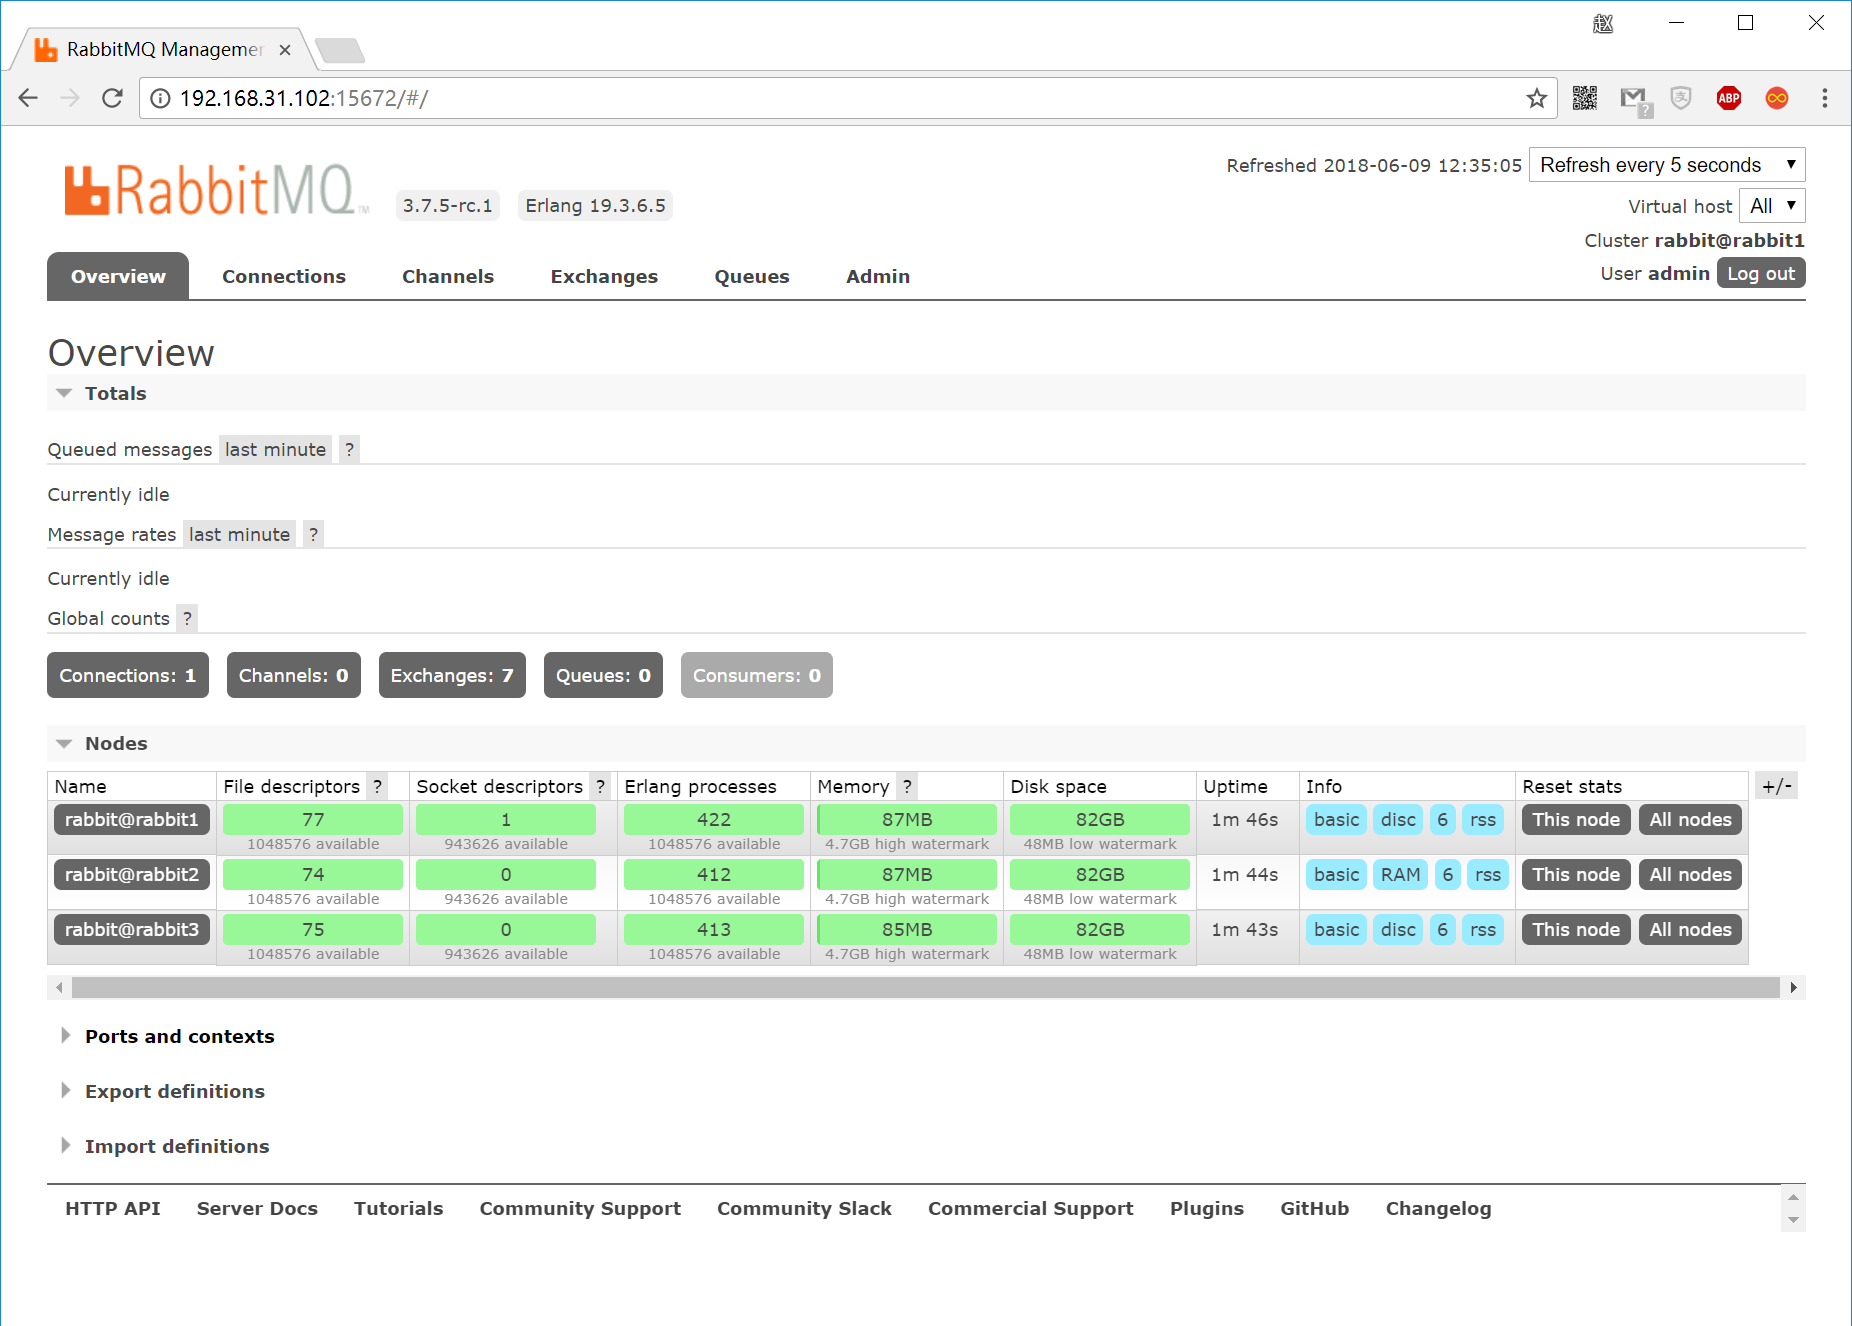Open the Adblock Plus extension icon
Screen dimensions: 1852x1326
click(1729, 98)
